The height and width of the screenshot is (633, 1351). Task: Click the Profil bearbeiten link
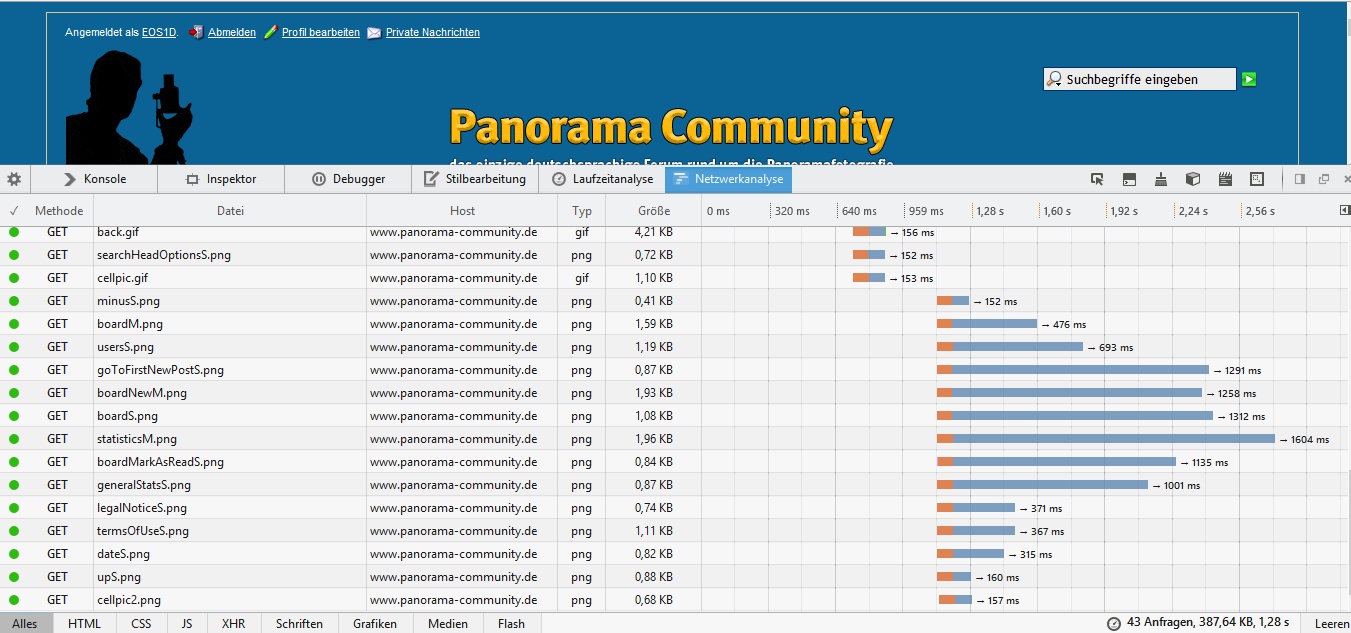point(320,32)
